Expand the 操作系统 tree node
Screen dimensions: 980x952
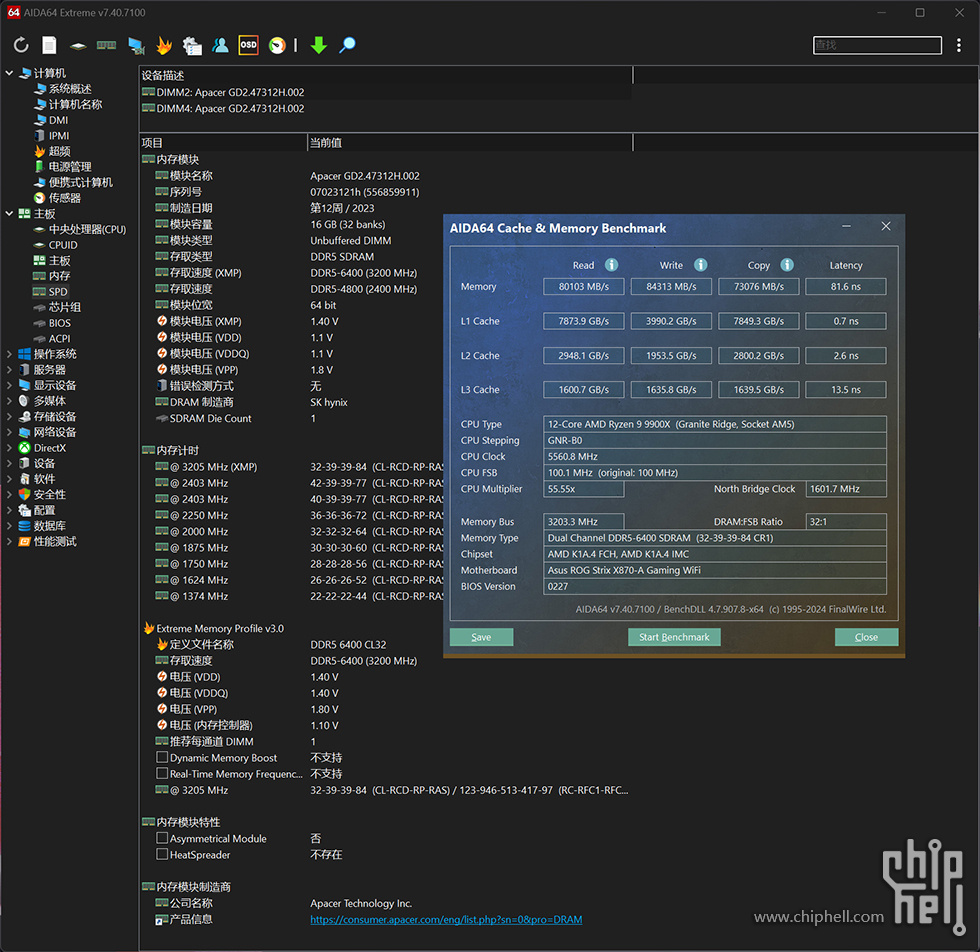10,354
